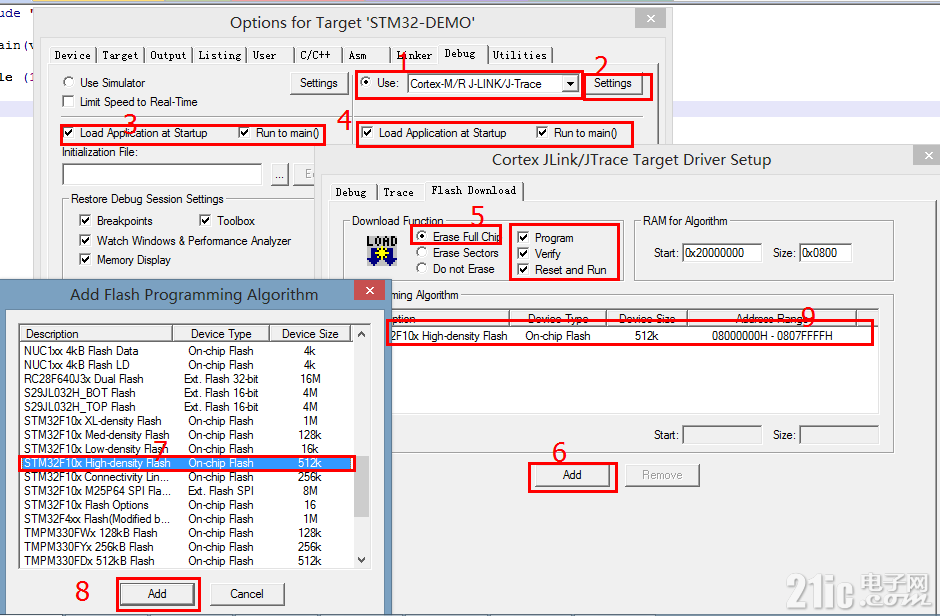940x616 pixels.
Task: Select STM32F10x XL-density Flash row
Action: coord(186,421)
